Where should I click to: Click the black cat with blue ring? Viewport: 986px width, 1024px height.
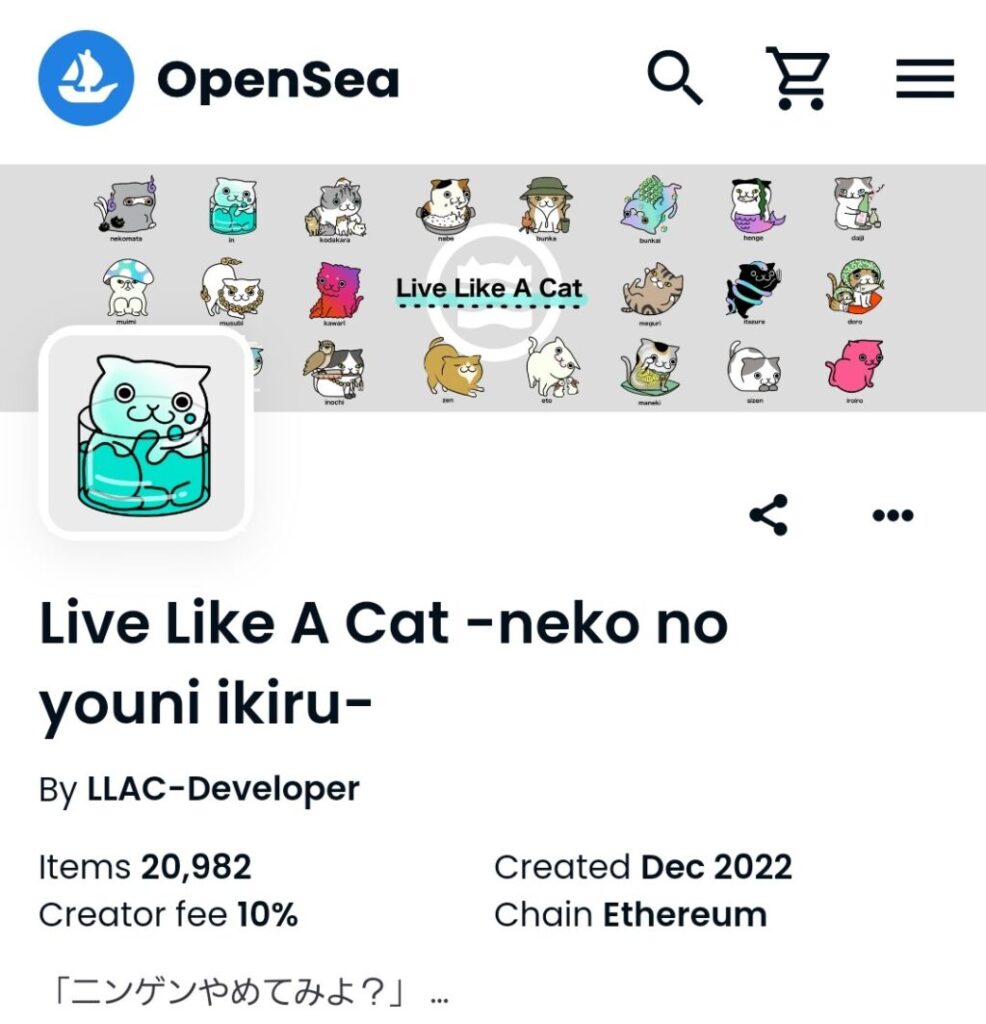point(753,291)
